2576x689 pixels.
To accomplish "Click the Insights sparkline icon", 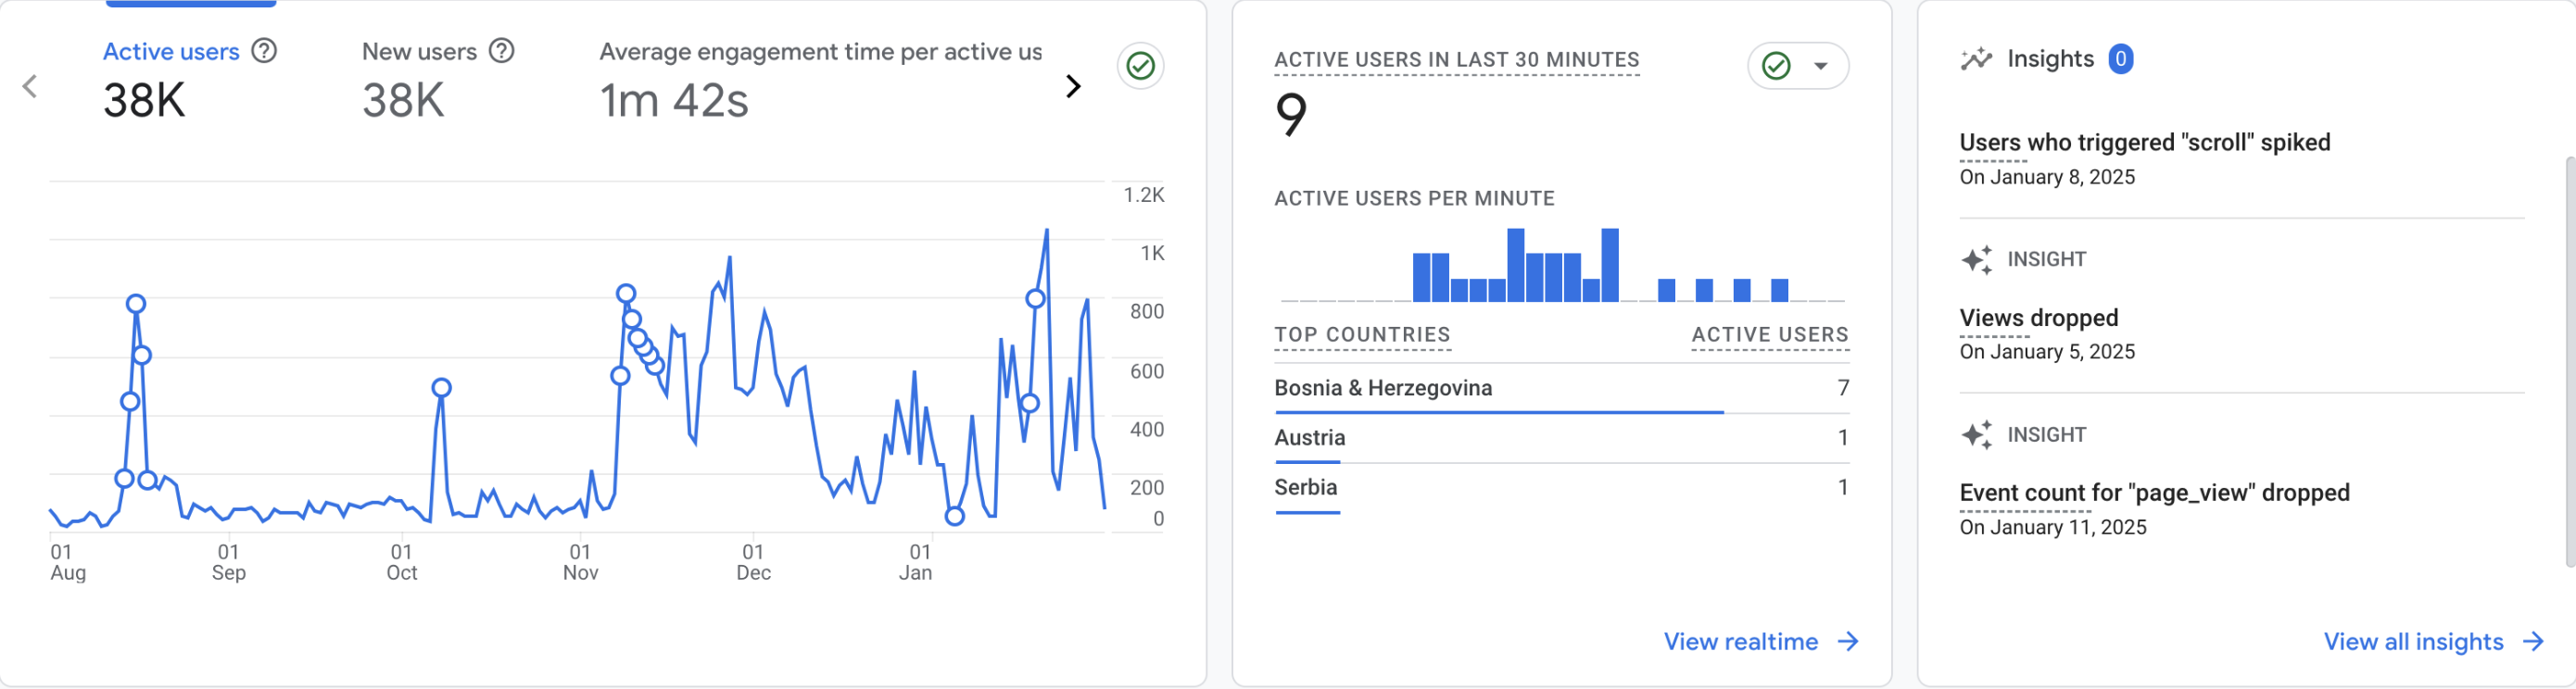I will pos(1975,59).
